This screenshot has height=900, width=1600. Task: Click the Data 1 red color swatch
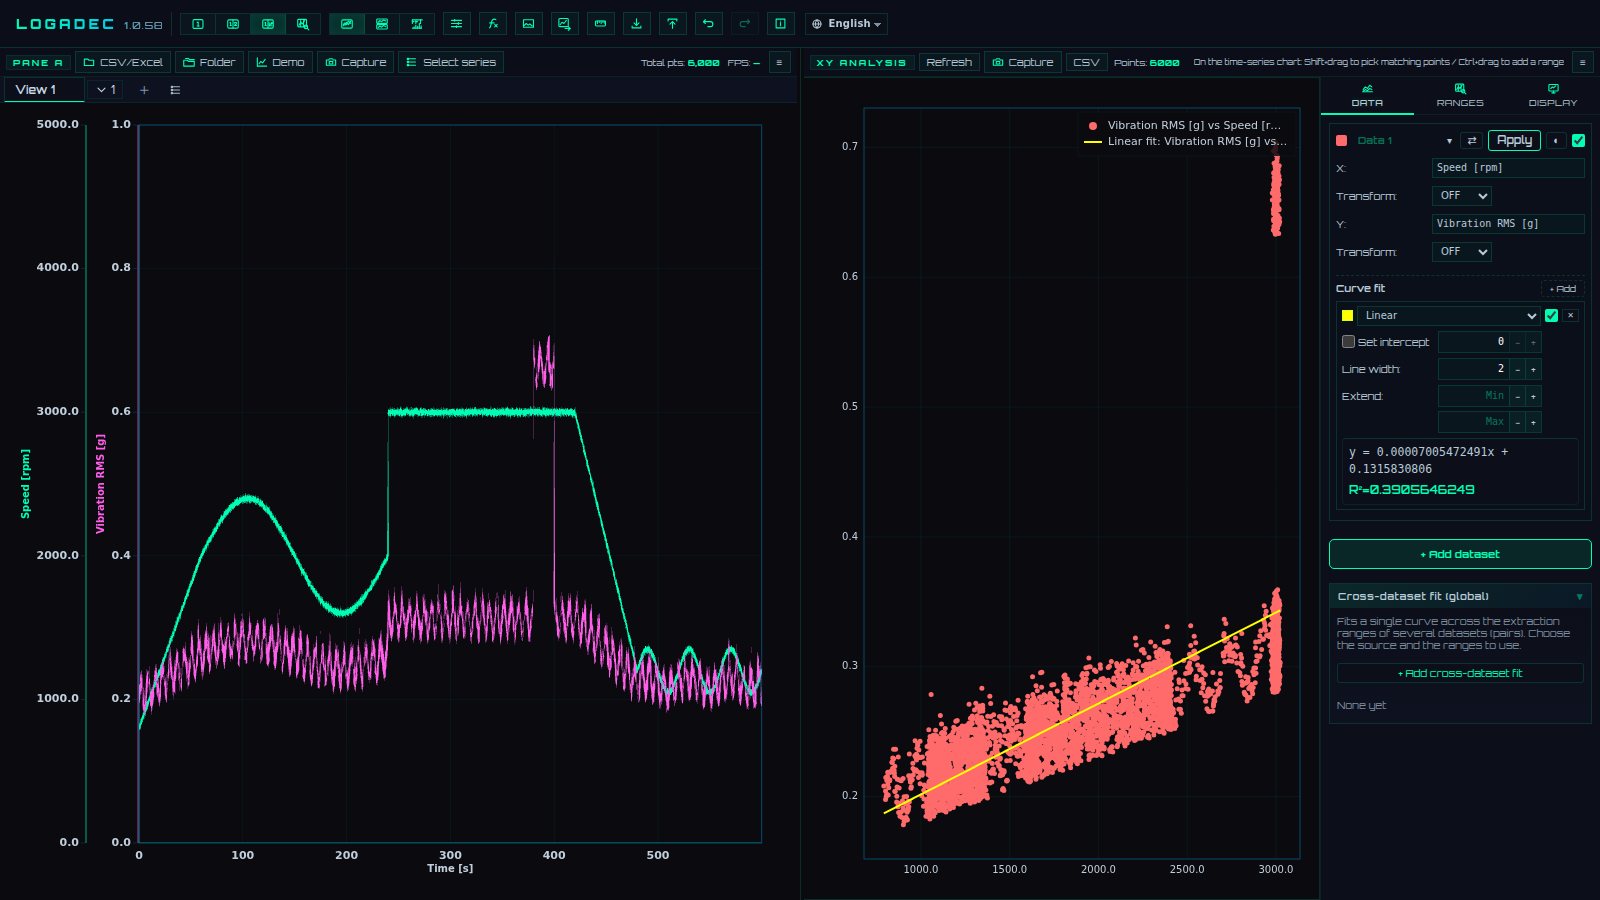[x=1342, y=141]
